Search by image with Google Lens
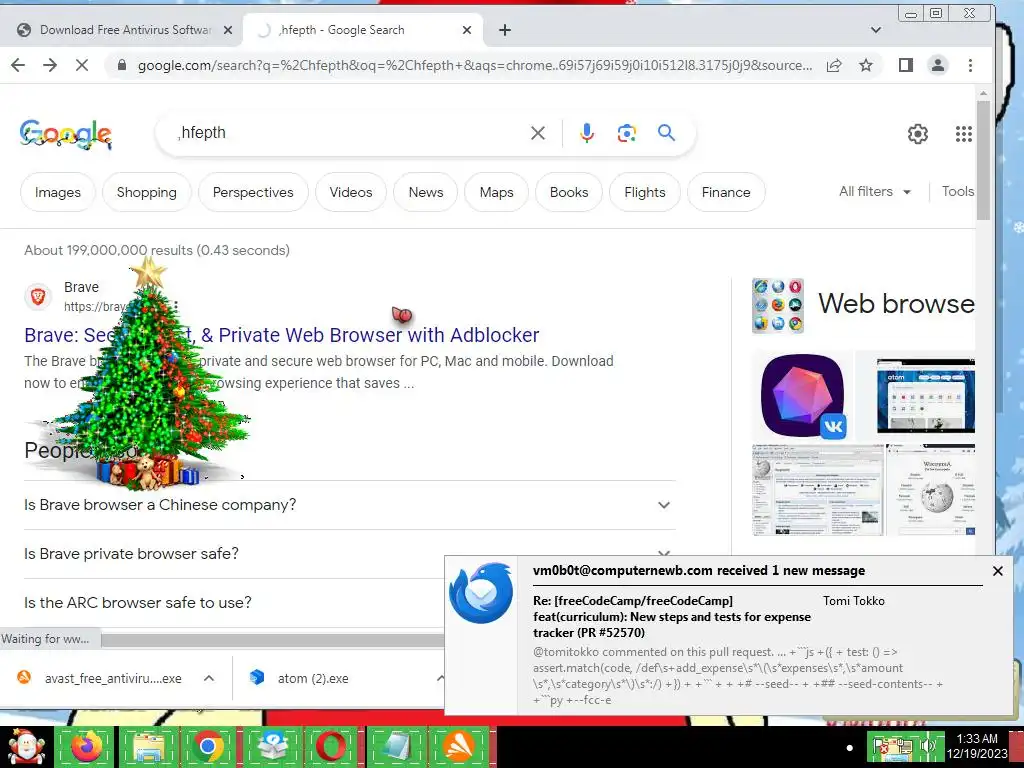This screenshot has width=1024, height=768. [x=626, y=133]
